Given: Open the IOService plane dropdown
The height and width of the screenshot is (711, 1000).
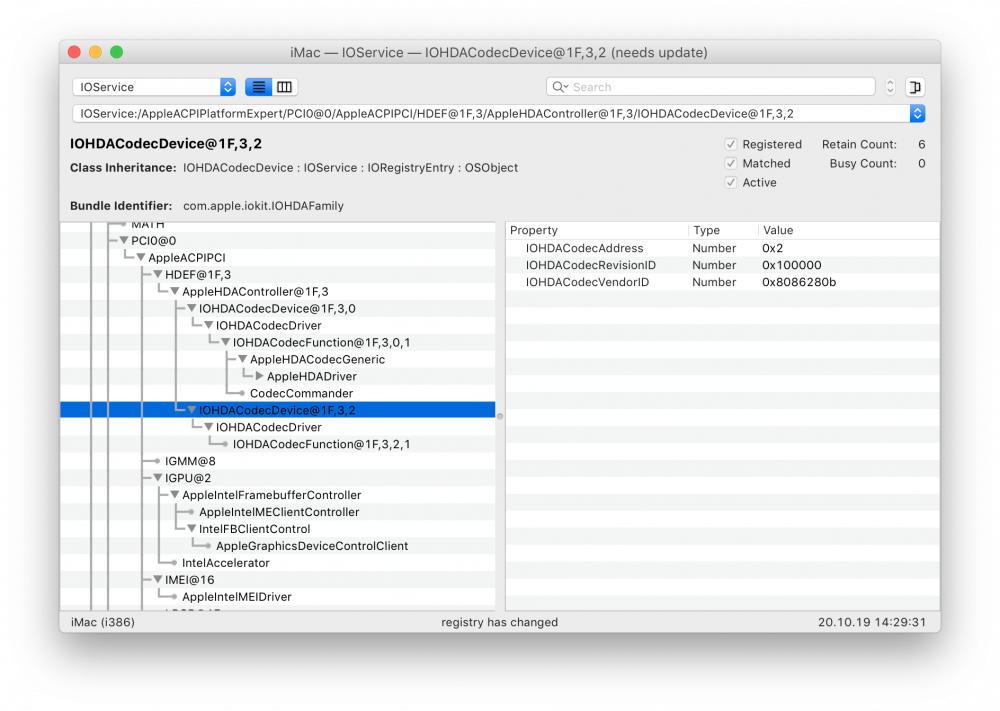Looking at the screenshot, I should [x=154, y=87].
